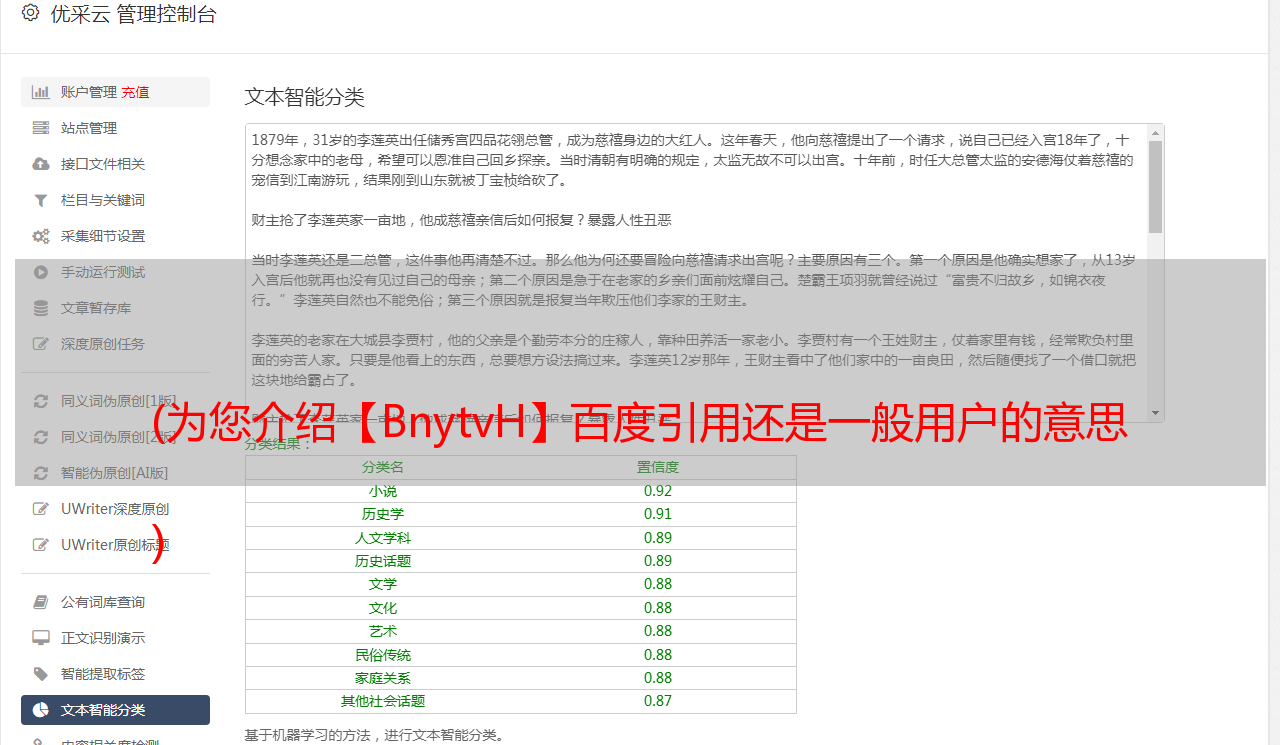Open 站点管理 in the sidebar
The height and width of the screenshot is (745, 1280).
(115, 128)
